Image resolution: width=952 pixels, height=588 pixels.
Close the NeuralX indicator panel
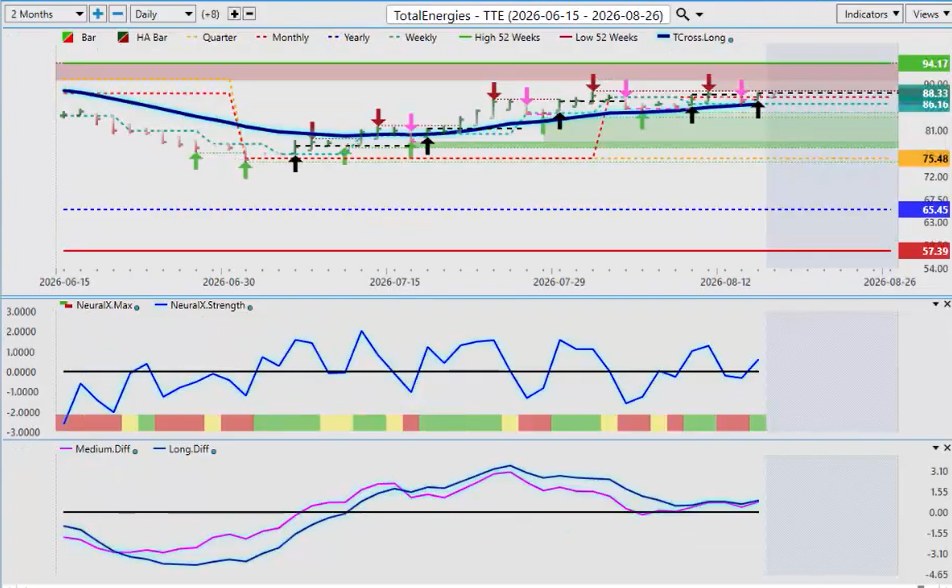pyautogui.click(x=946, y=304)
